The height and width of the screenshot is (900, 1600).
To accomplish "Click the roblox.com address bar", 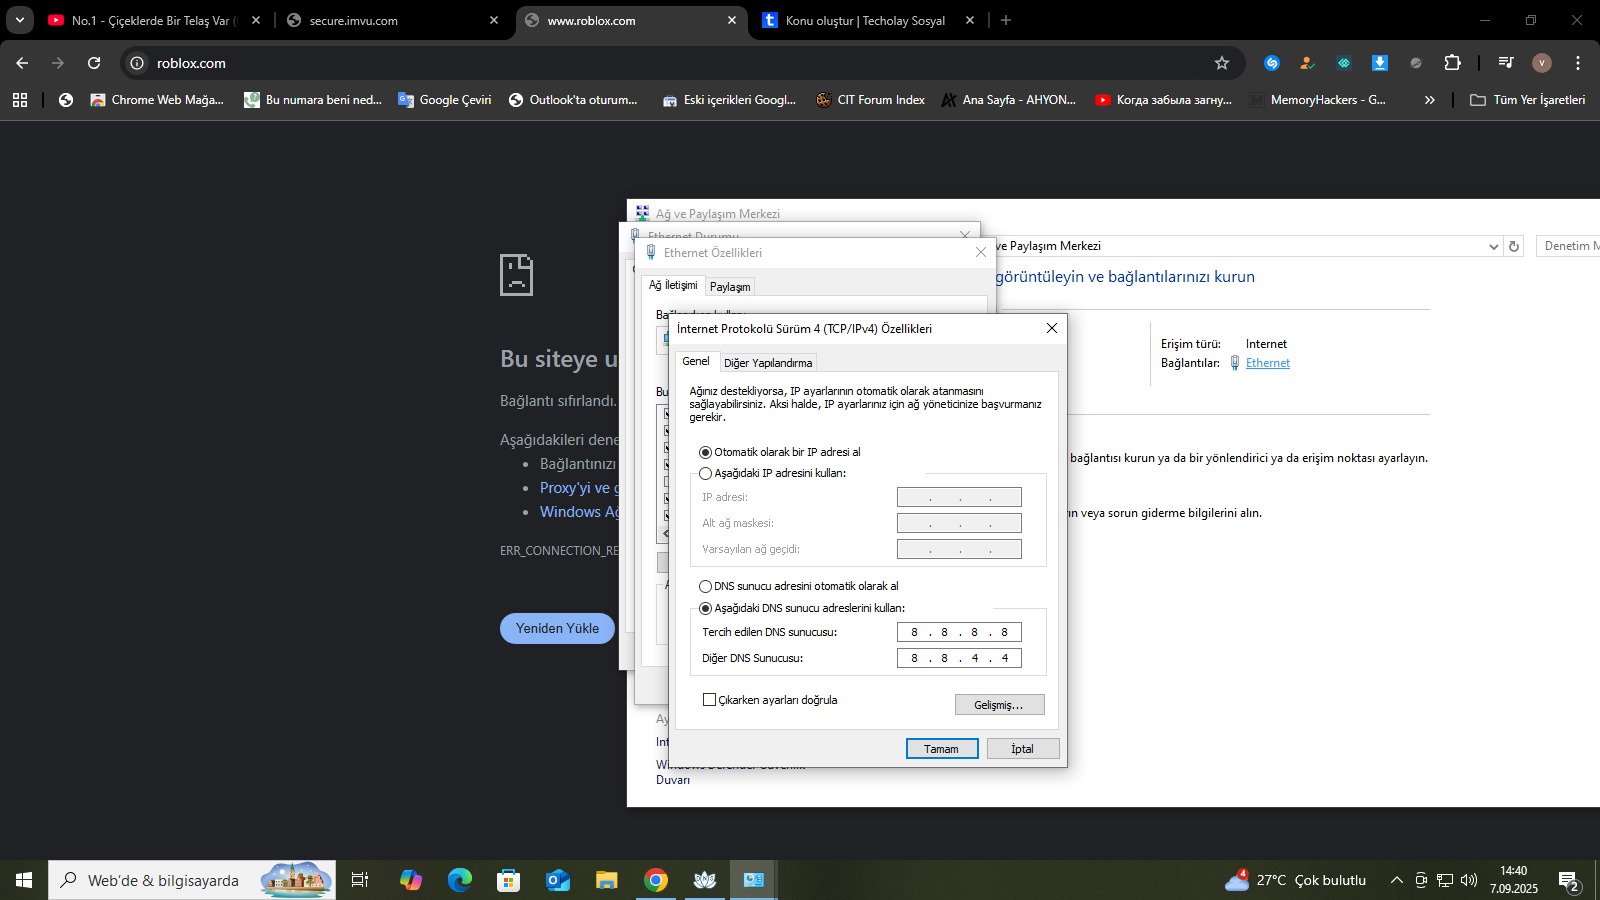I will (x=680, y=63).
